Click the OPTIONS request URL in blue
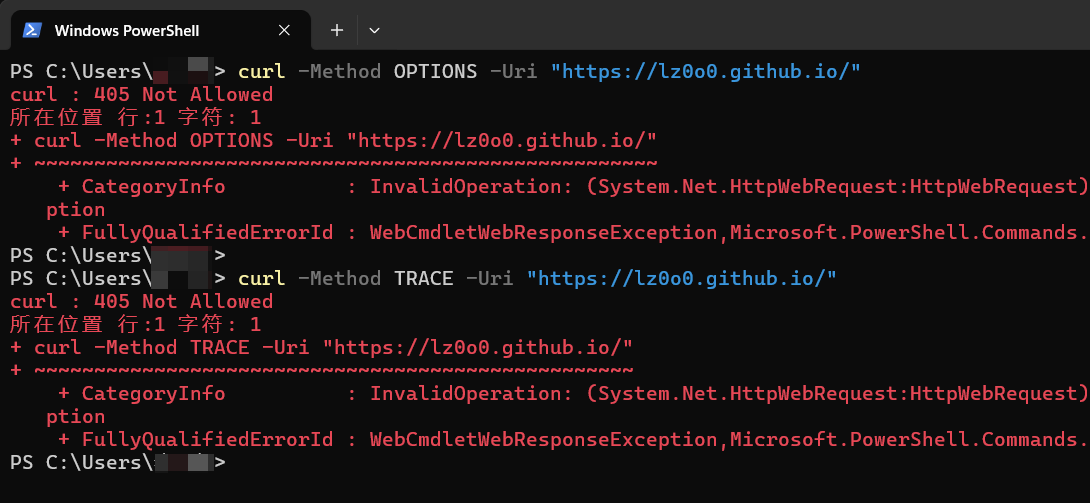The image size is (1090, 503). click(x=706, y=71)
